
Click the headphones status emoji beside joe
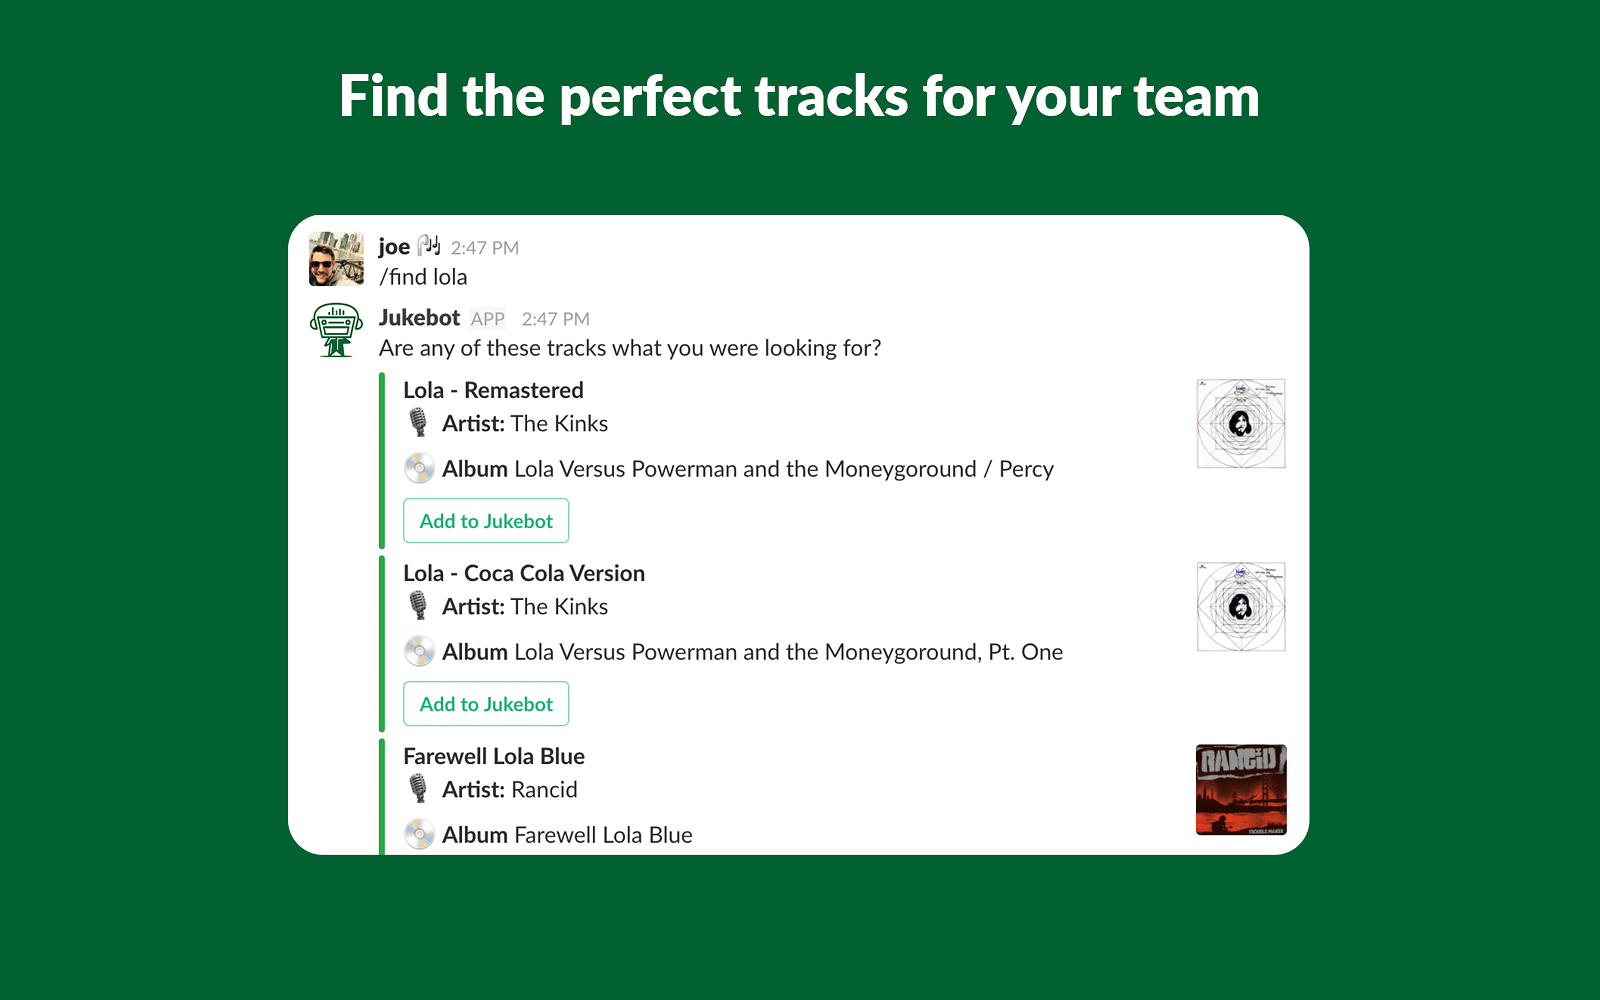click(429, 245)
